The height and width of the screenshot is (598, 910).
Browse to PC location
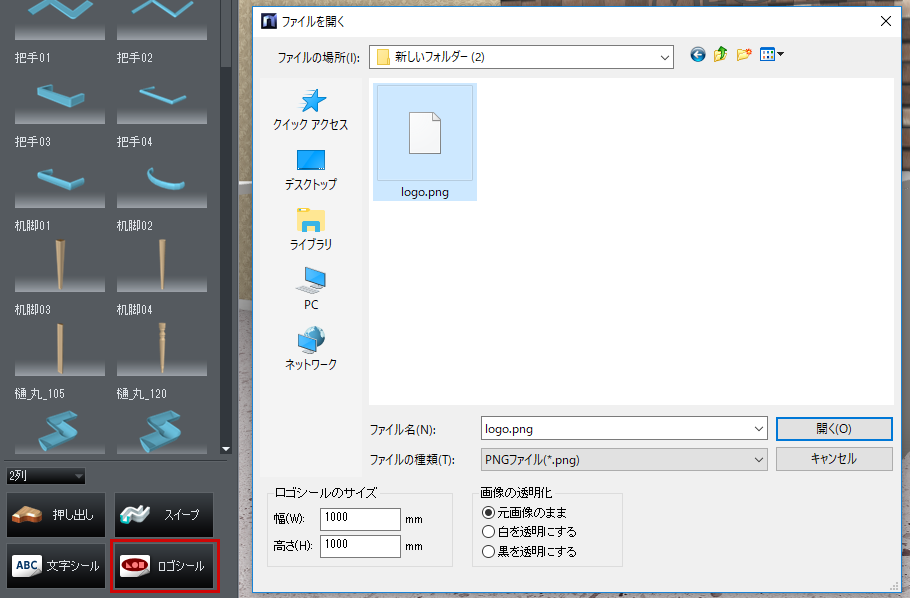(x=311, y=289)
